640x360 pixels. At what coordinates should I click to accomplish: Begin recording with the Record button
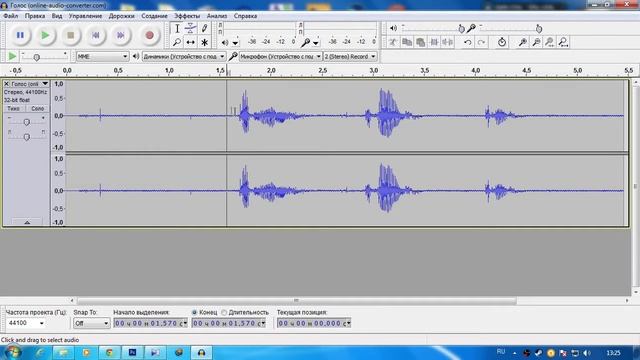(150, 36)
